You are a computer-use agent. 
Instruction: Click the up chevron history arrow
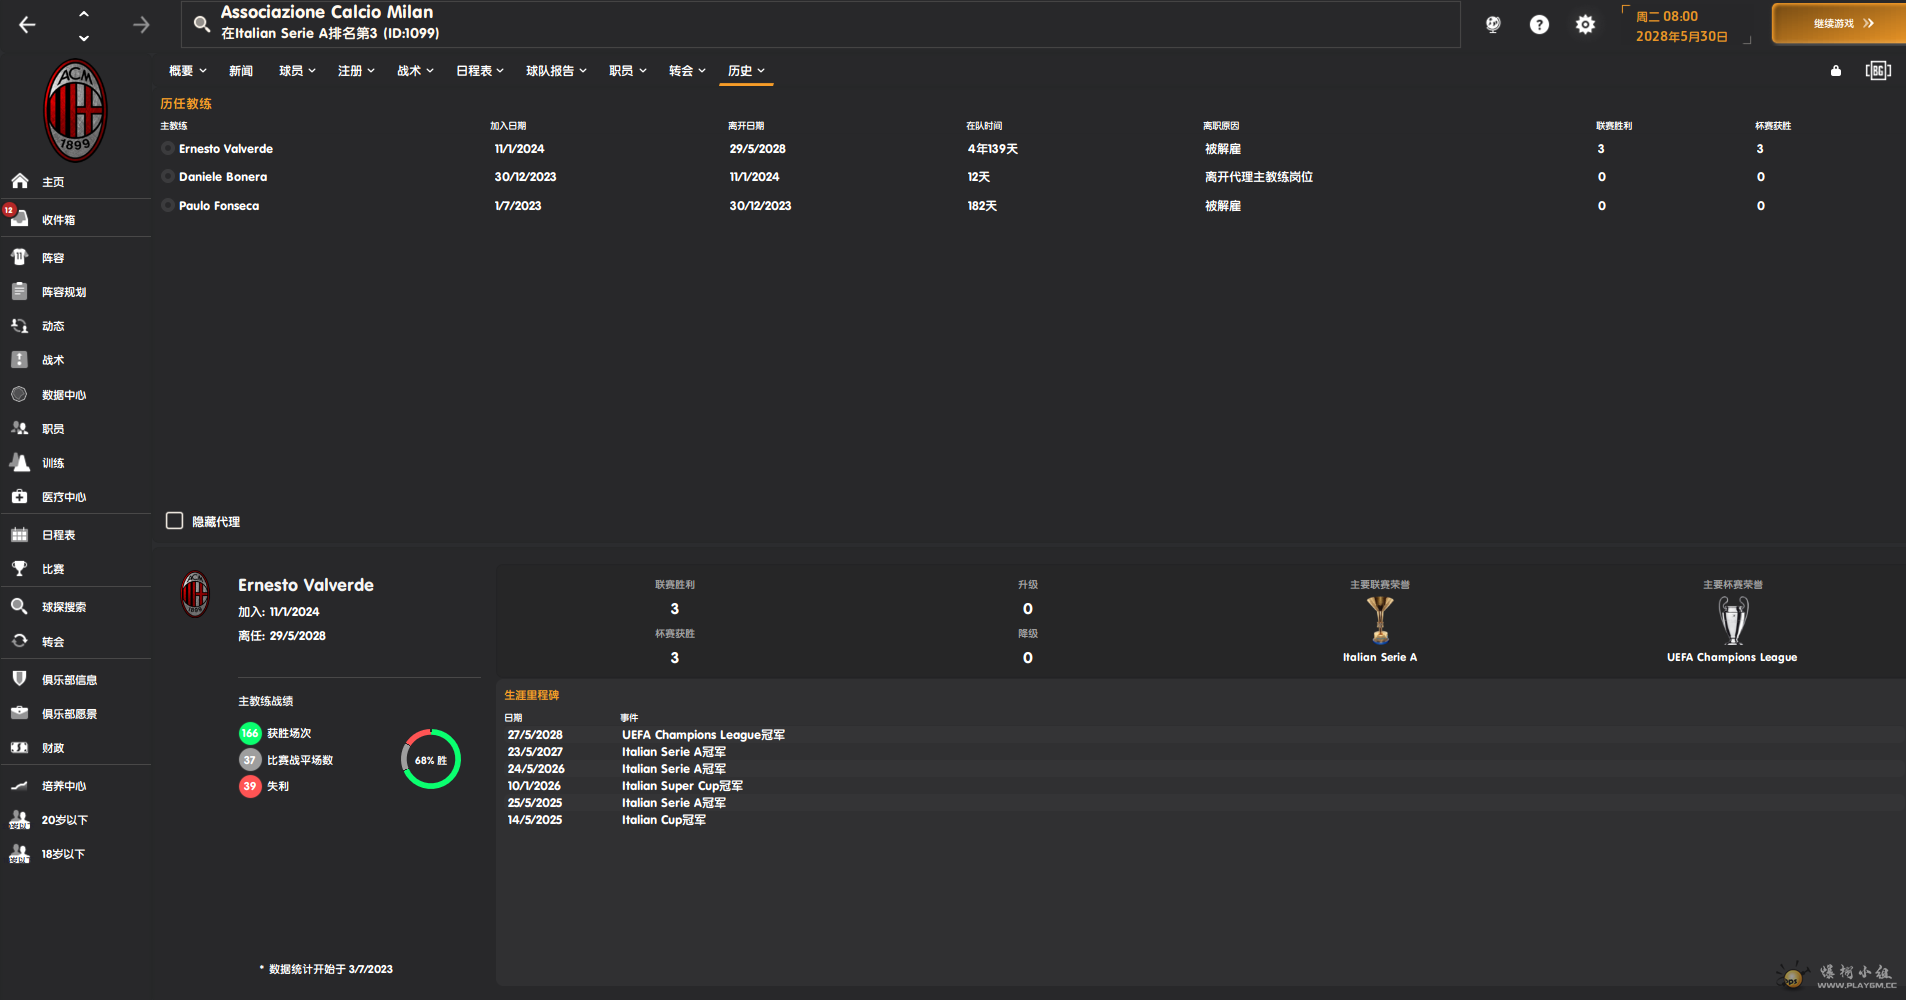pyautogui.click(x=84, y=14)
